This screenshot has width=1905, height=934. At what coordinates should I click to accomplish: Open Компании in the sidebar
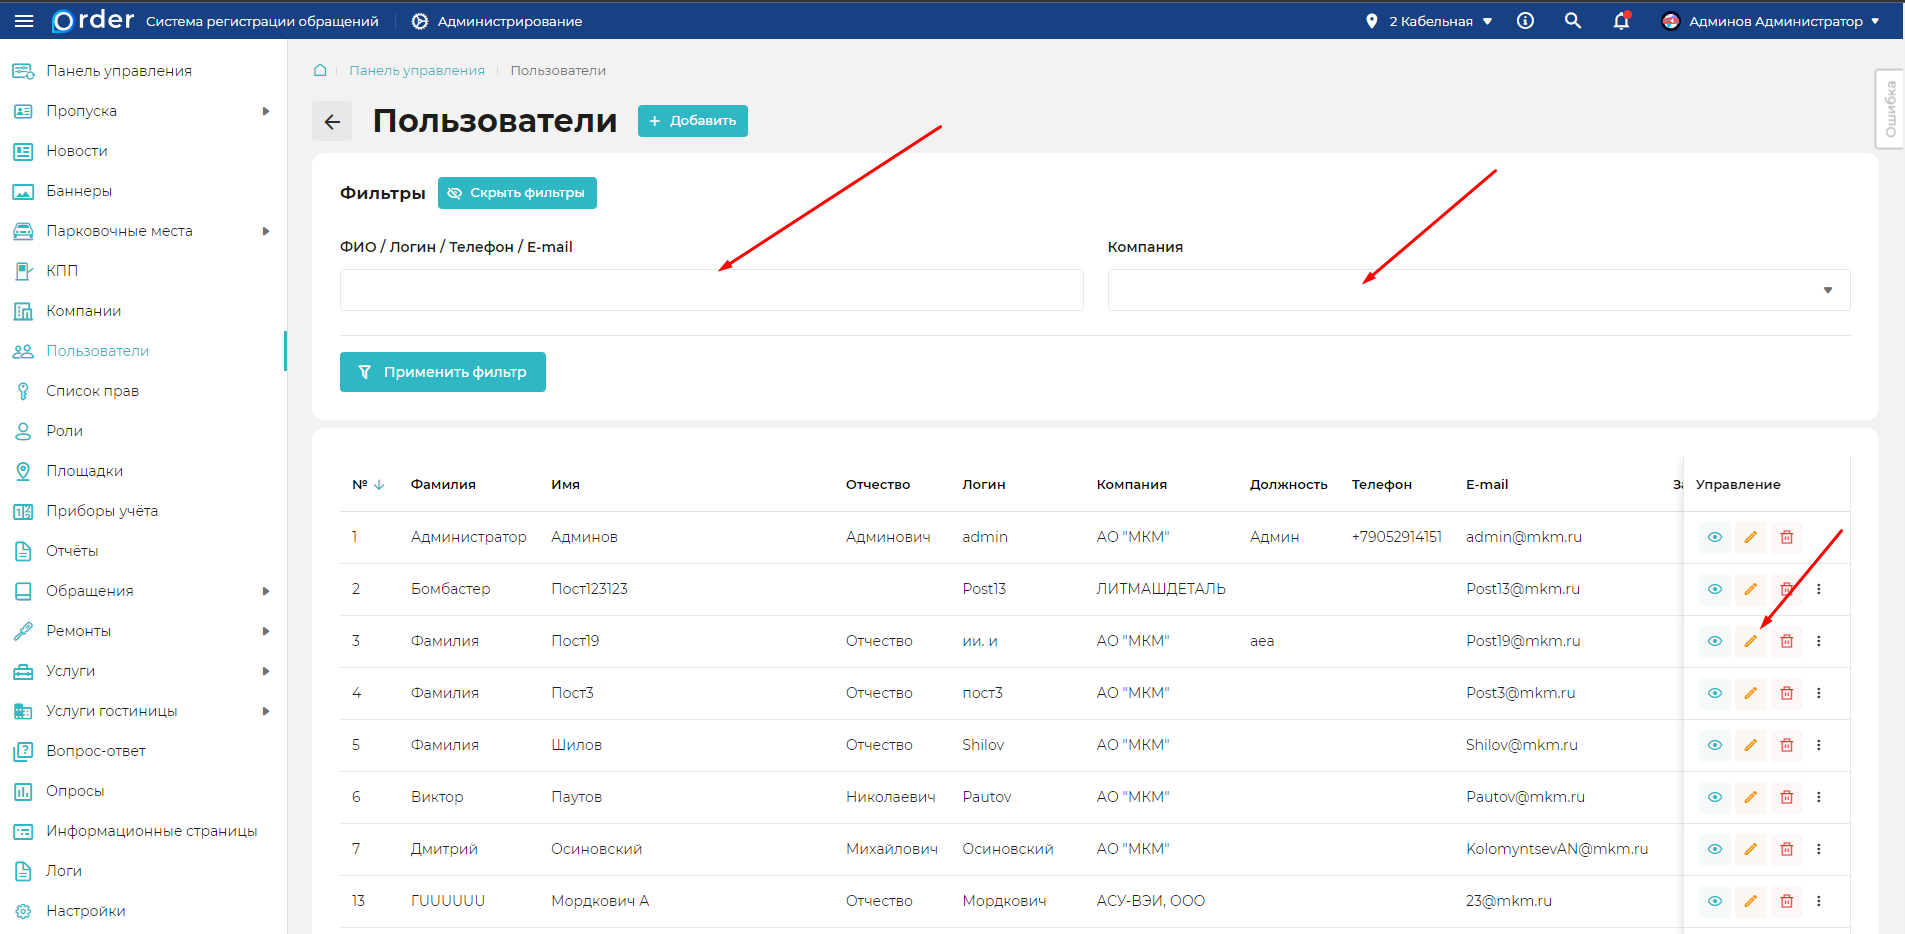(x=84, y=311)
